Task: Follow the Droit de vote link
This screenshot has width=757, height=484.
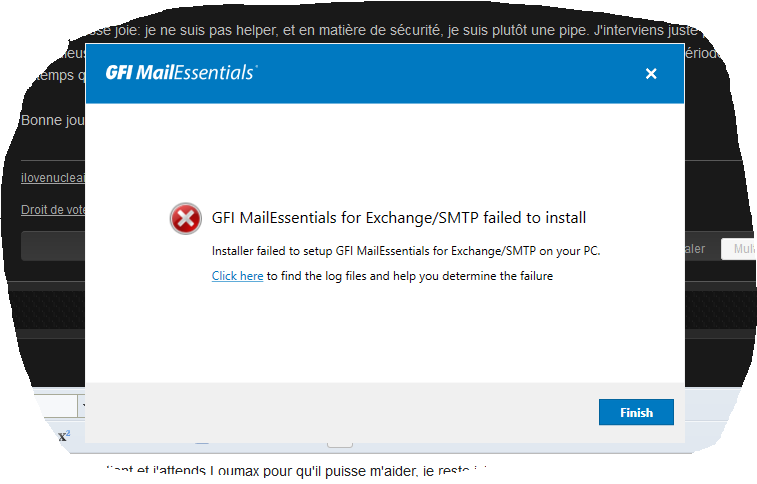Action: 53,210
